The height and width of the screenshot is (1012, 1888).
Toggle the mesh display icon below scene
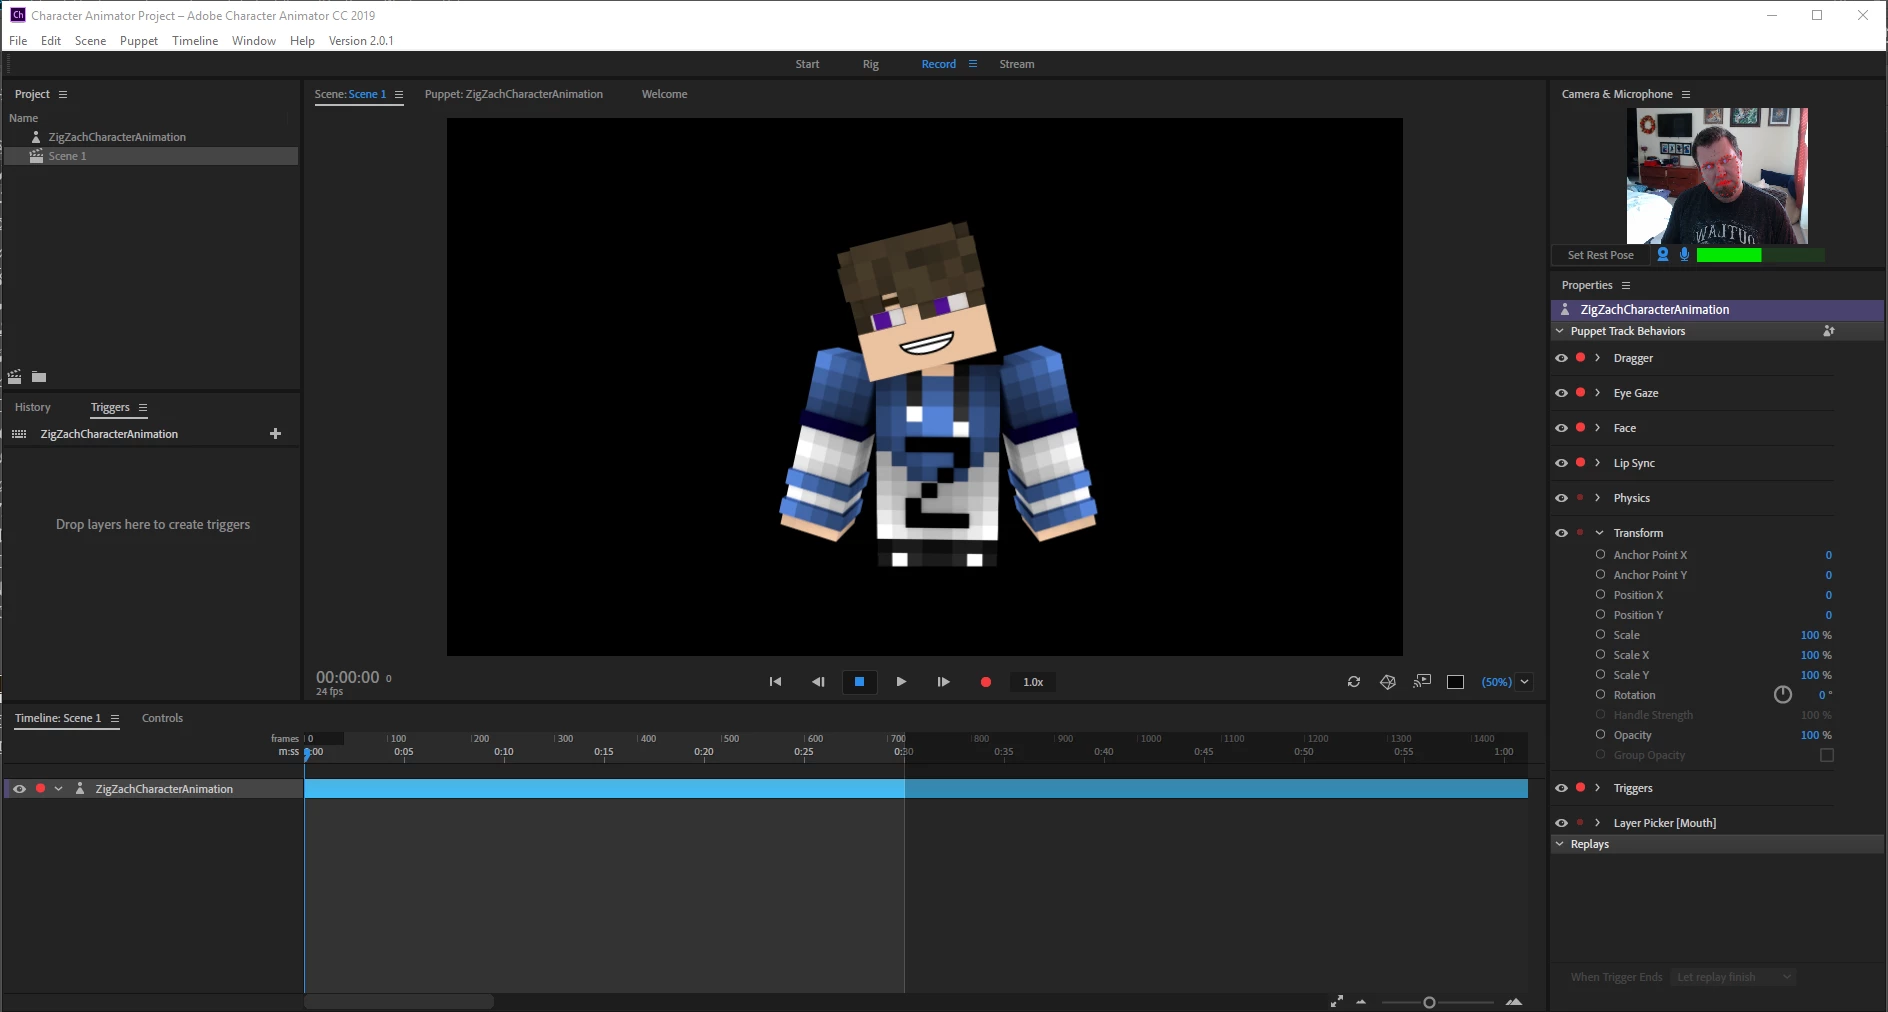pyautogui.click(x=1388, y=682)
